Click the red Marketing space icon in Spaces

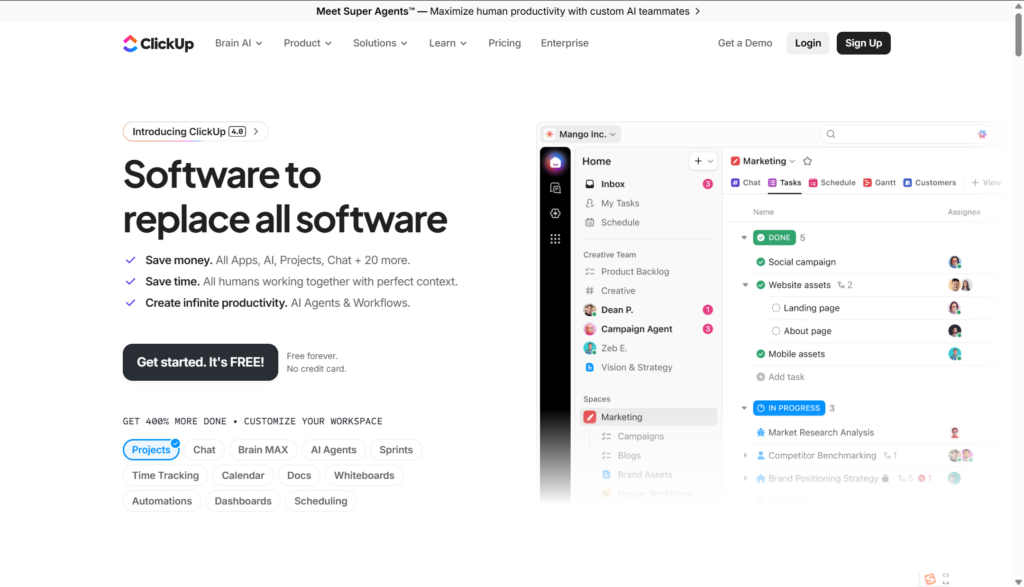click(x=590, y=417)
